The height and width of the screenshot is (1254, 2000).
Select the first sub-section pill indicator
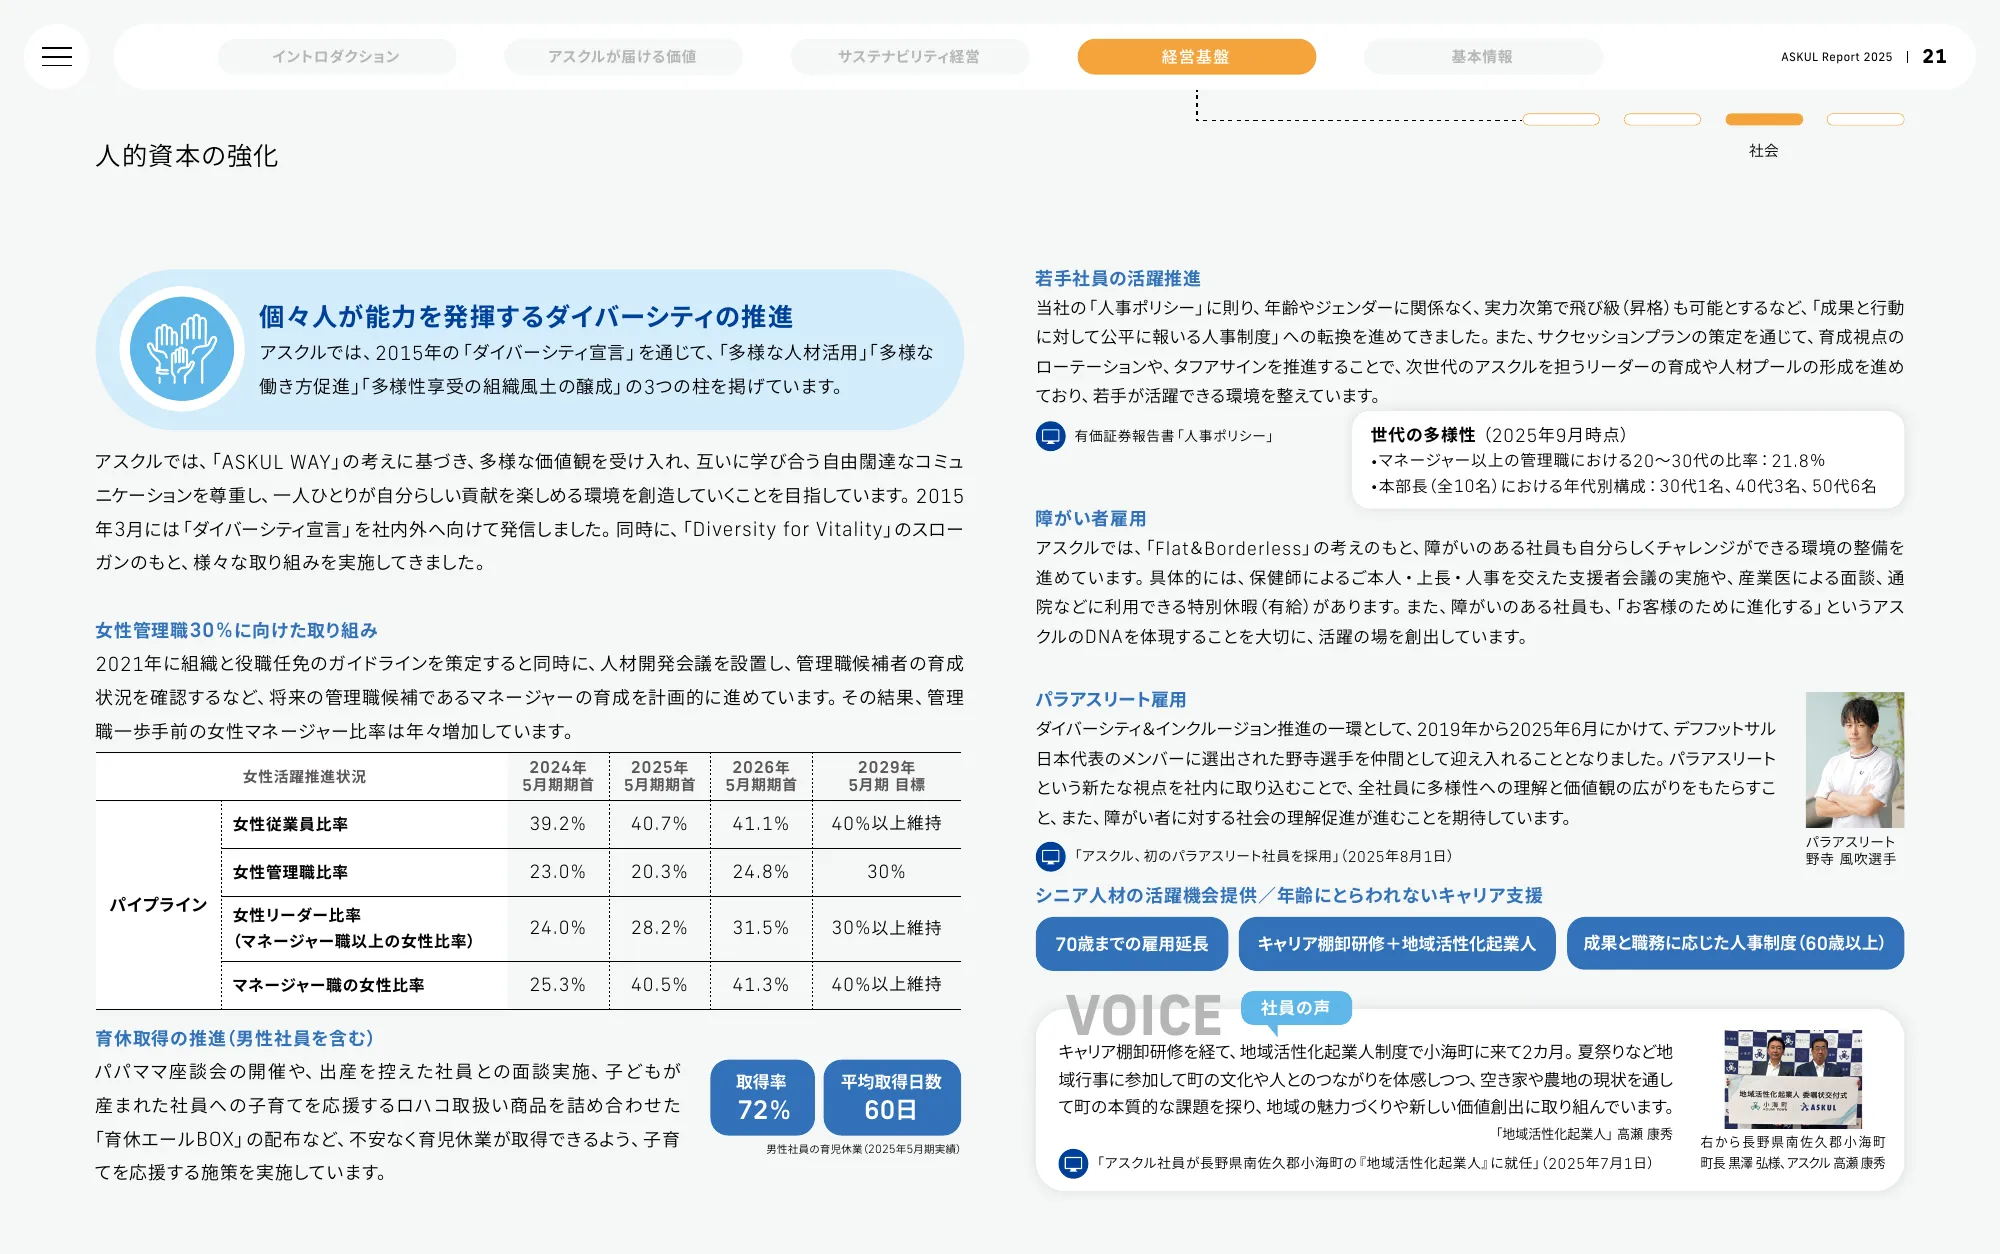(1561, 120)
